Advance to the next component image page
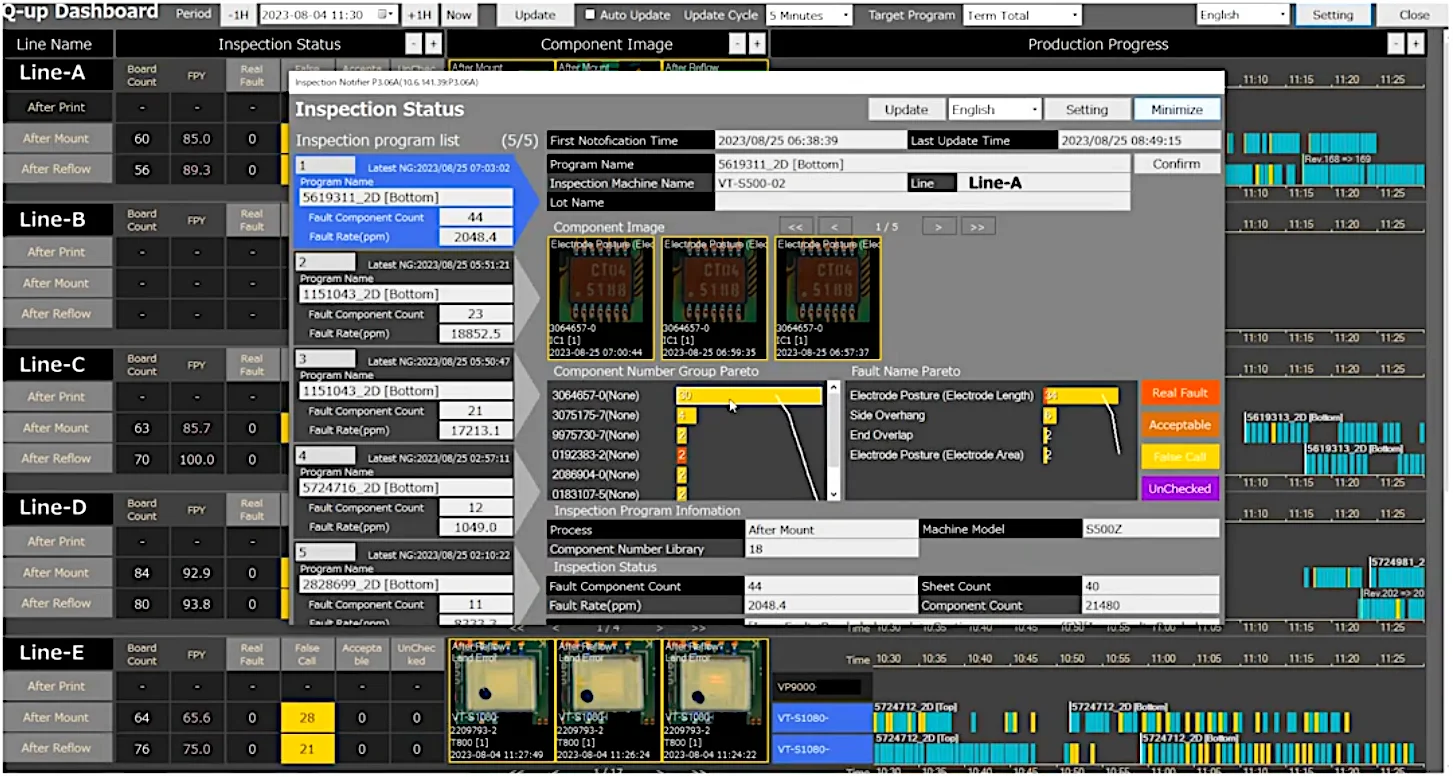Viewport: 1453px width, 777px height. click(938, 227)
